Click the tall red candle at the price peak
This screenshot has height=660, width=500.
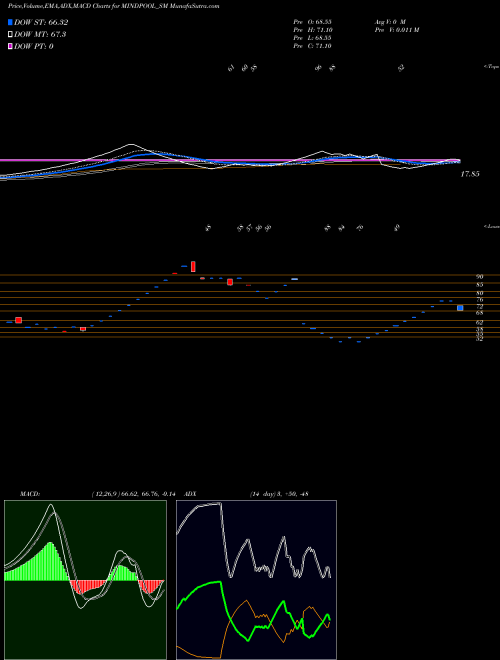(x=193, y=266)
